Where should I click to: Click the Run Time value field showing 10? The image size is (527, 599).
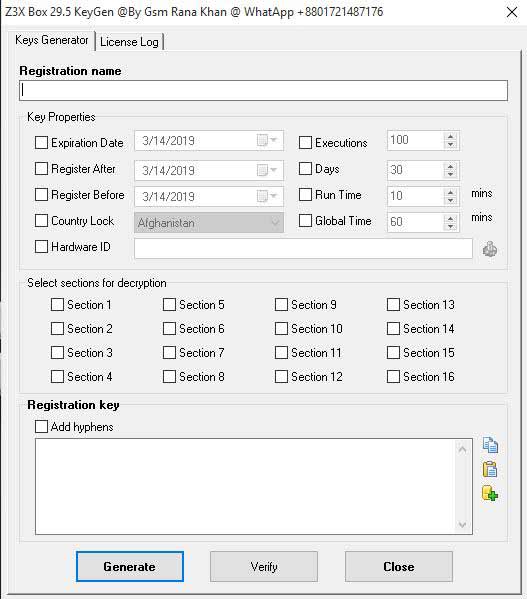415,196
